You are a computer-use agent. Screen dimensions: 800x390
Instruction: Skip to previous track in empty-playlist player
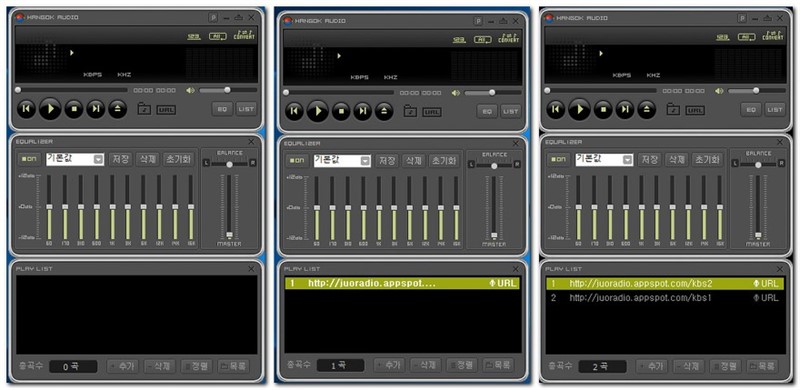pos(27,109)
